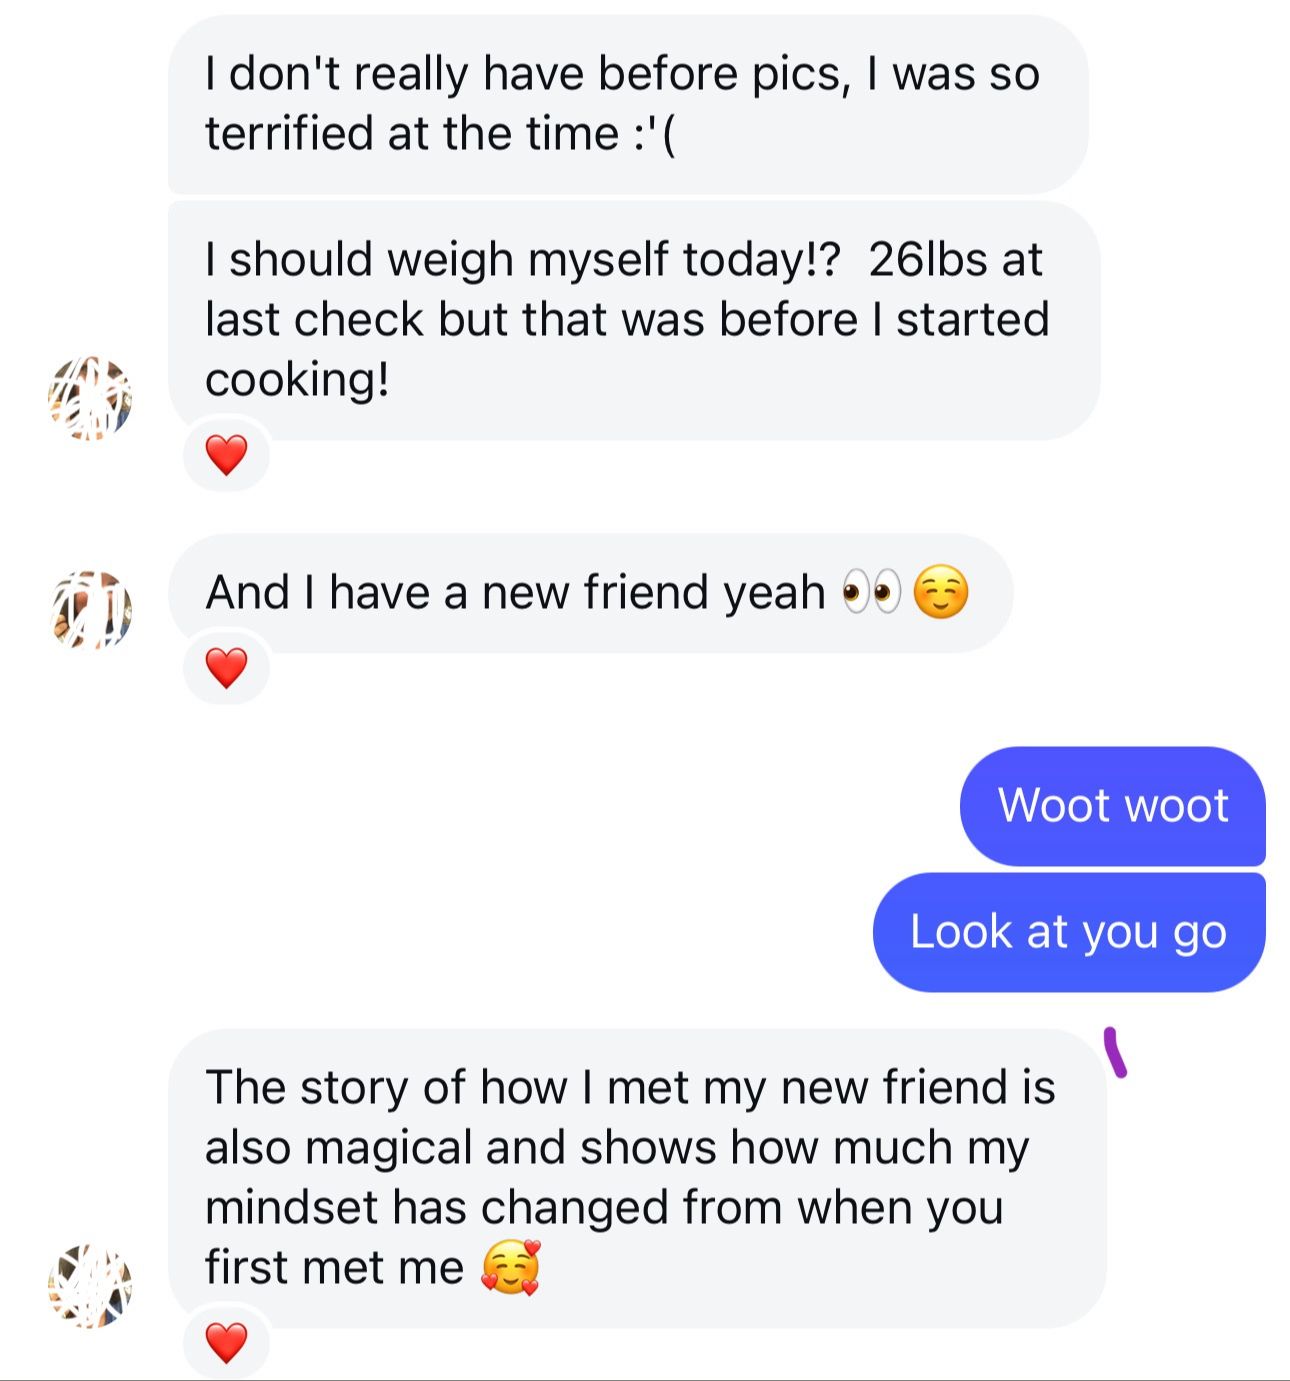
Task: Click the heart reaction under the mindset message
Action: pos(226,1343)
